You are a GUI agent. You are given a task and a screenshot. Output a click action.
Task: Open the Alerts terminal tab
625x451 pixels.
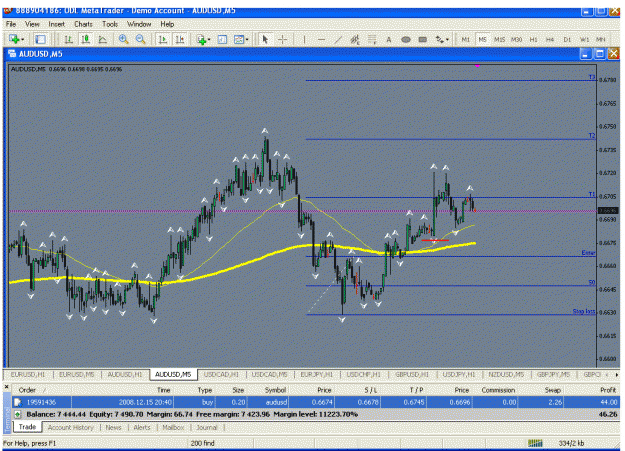pos(142,427)
